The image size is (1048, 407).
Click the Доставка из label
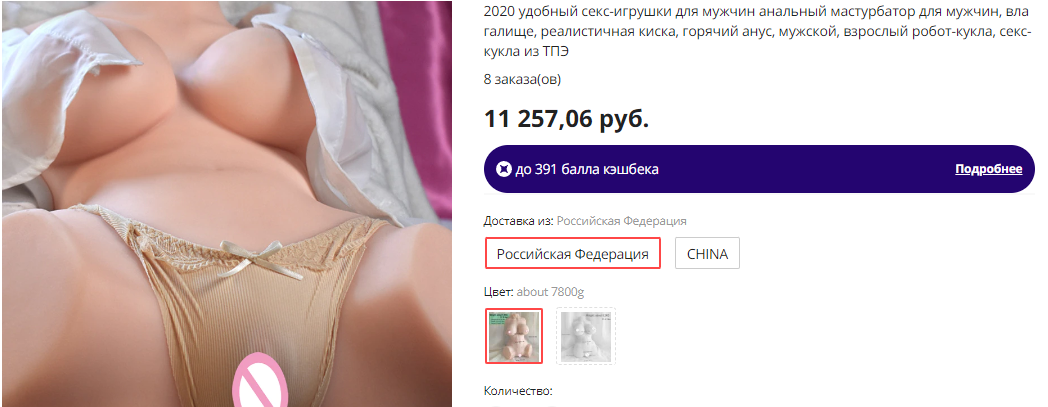tap(519, 221)
